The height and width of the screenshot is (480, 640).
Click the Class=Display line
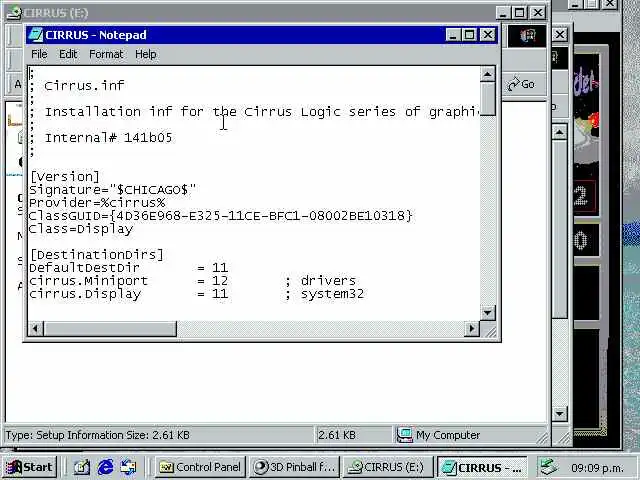(81, 229)
